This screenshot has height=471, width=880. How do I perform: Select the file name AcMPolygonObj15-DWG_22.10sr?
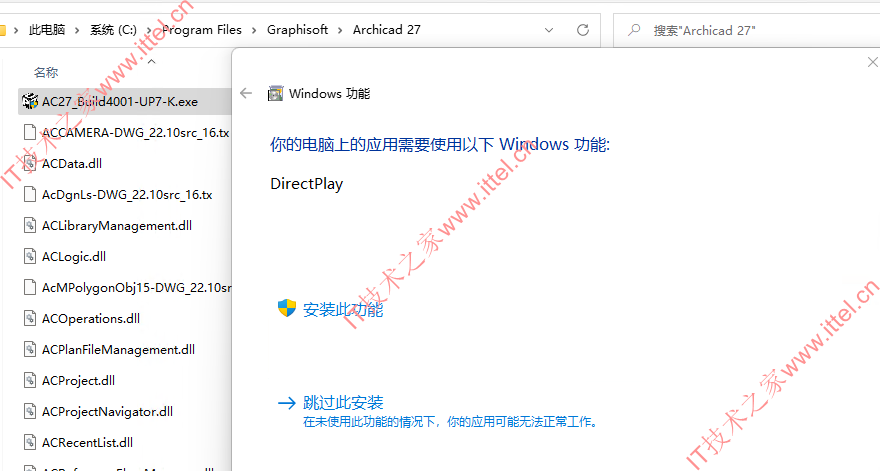tap(136, 287)
